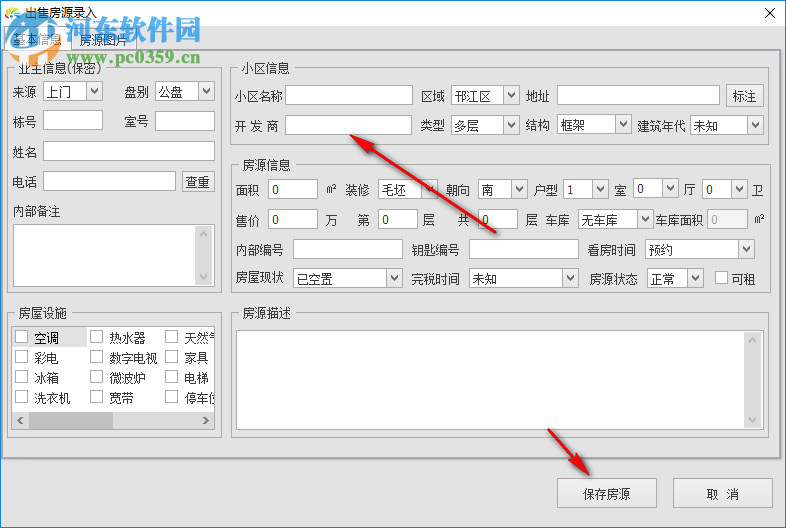Open the 厅 count dropdown

[656, 189]
